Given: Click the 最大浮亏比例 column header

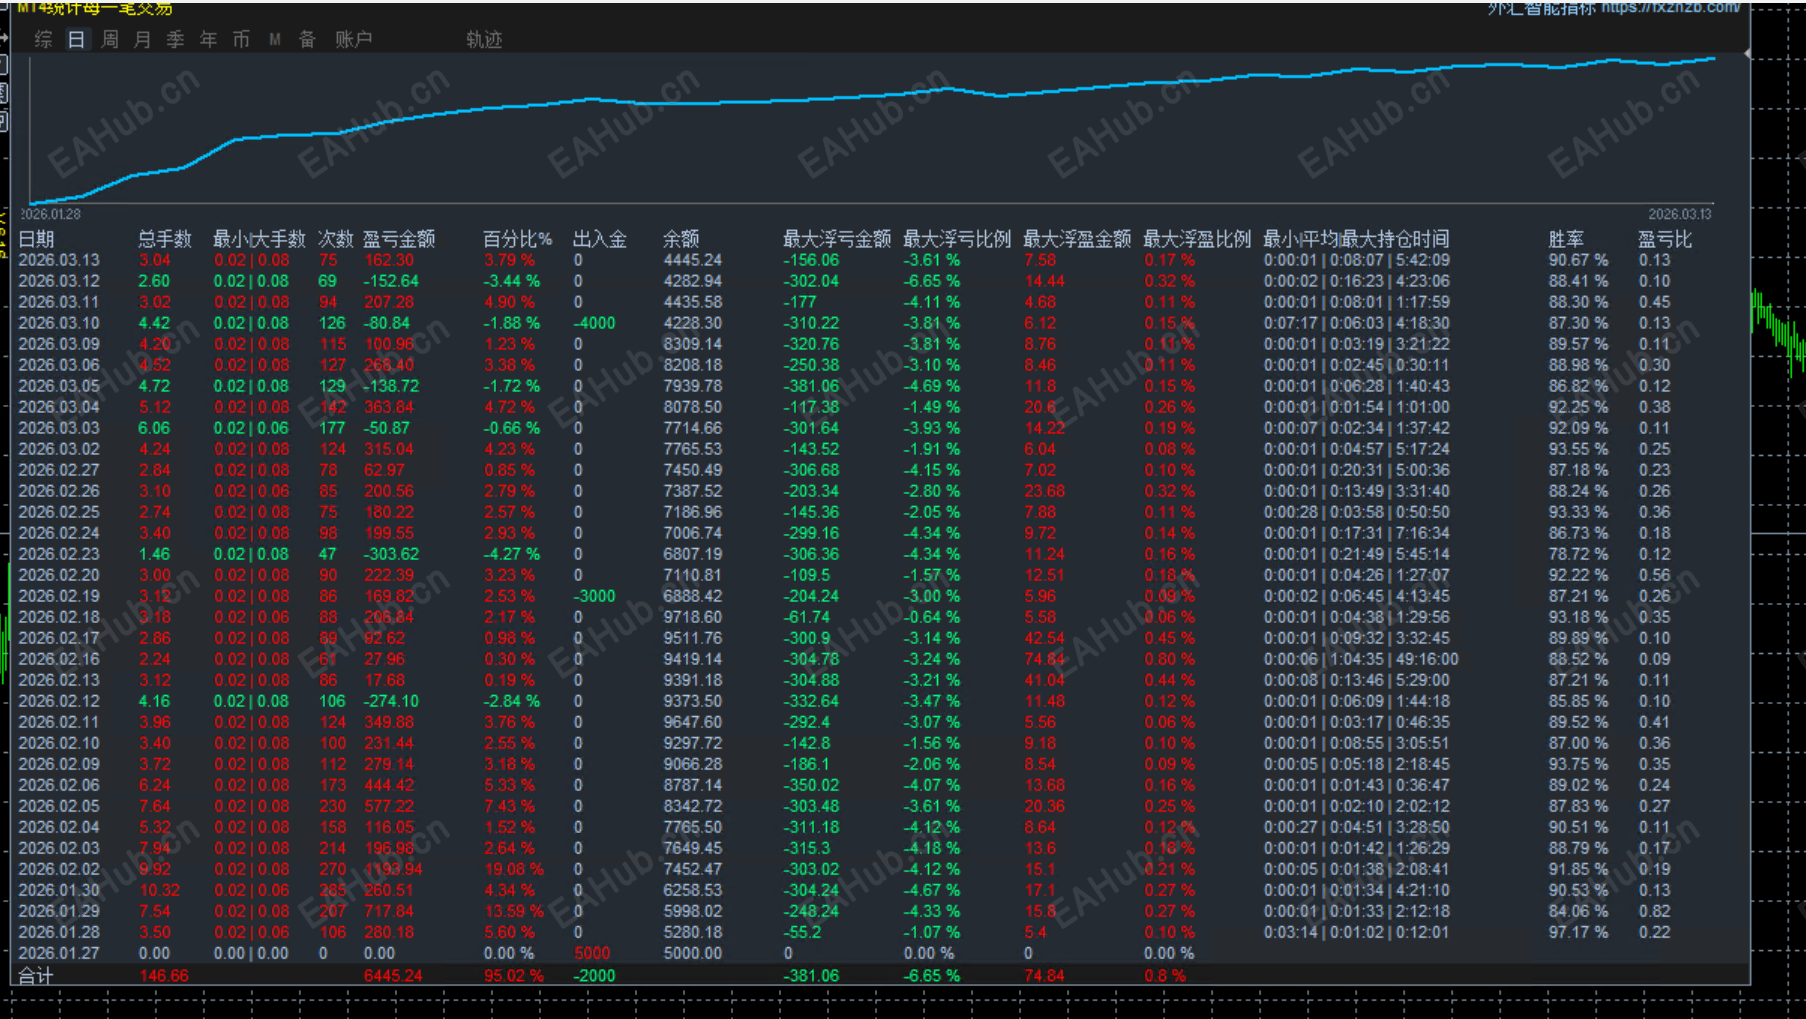Looking at the screenshot, I should (x=957, y=239).
